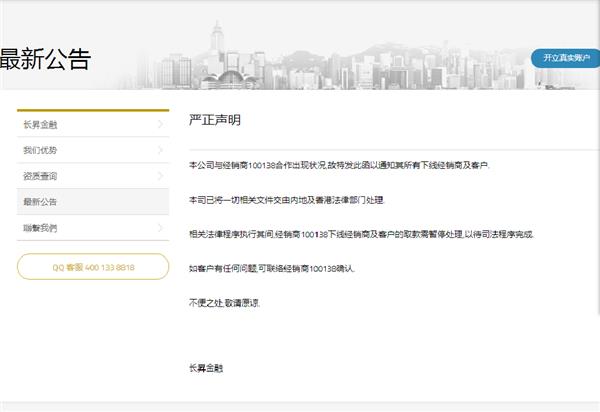This screenshot has width=600, height=412.
Task: Click the closing line 不便之处,敬请原谅
Action: click(x=225, y=302)
